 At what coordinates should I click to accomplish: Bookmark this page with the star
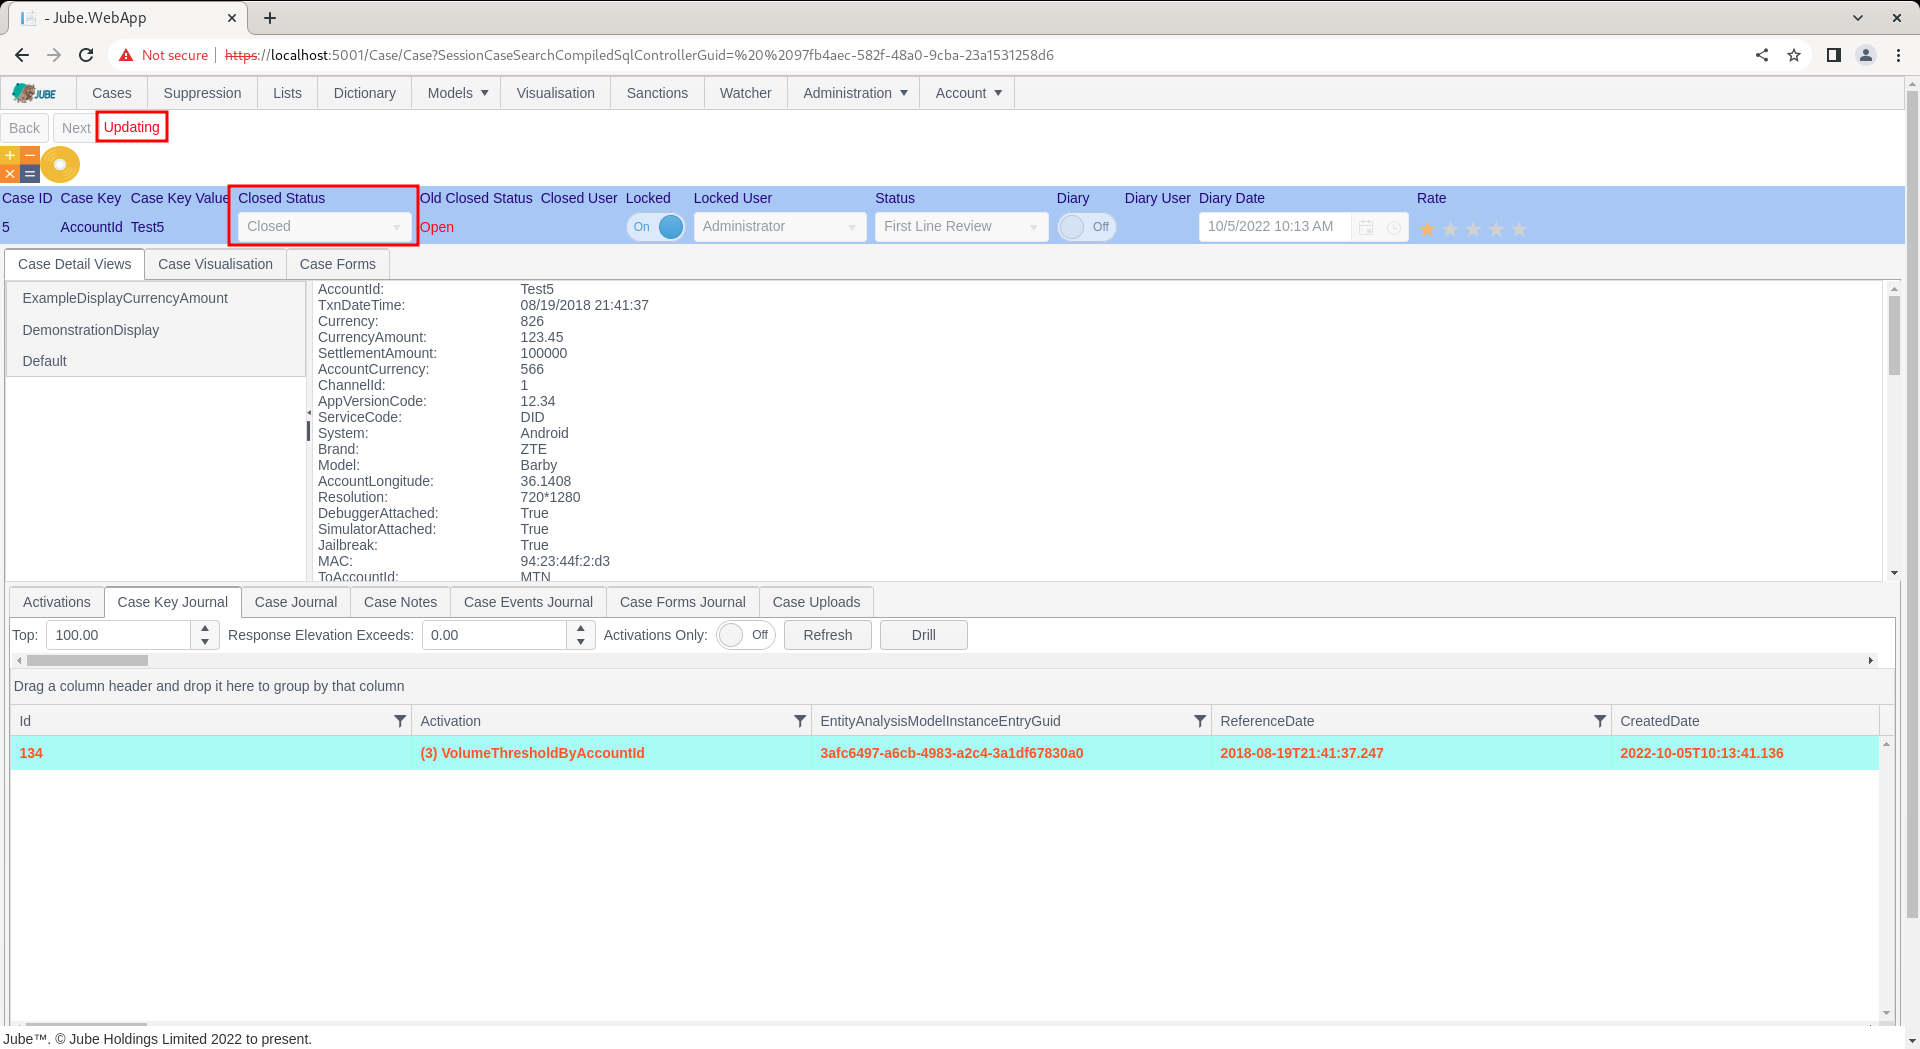pos(1794,55)
